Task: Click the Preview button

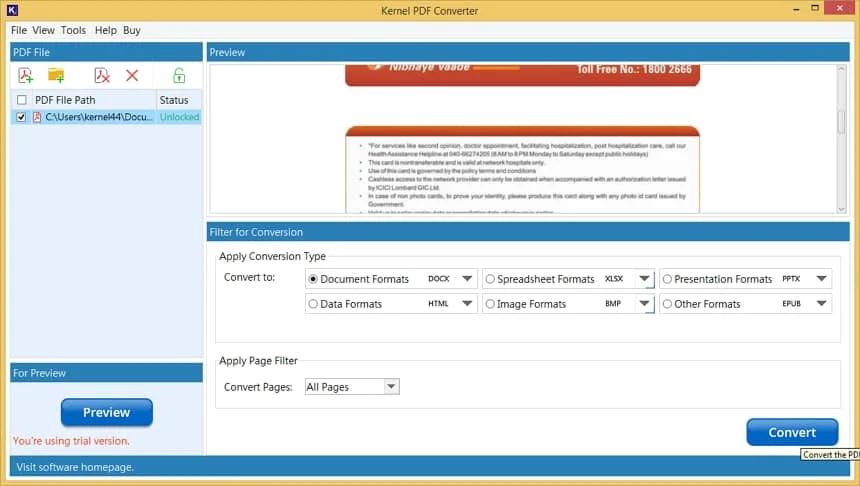Action: (106, 412)
